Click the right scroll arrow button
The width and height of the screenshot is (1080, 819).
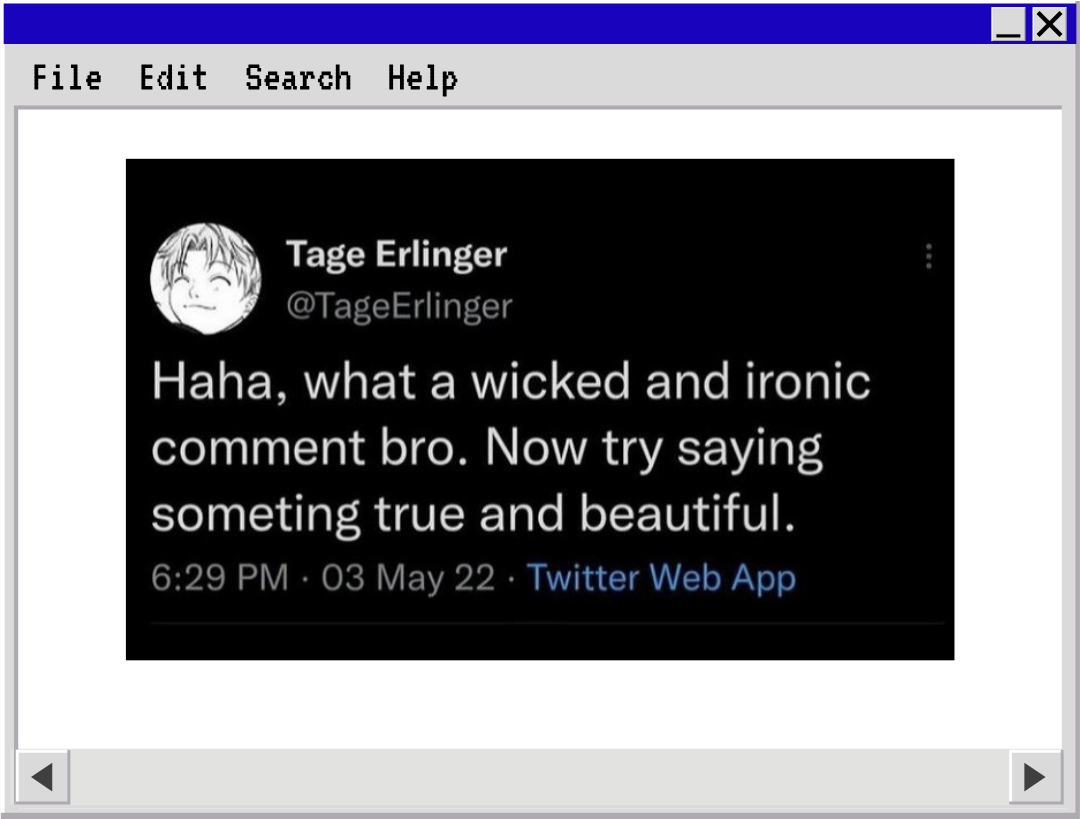[x=1035, y=776]
